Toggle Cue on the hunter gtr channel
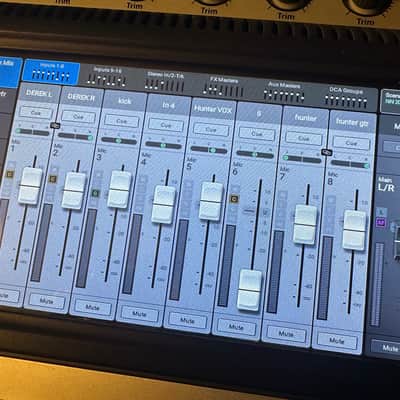 pyautogui.click(x=351, y=143)
